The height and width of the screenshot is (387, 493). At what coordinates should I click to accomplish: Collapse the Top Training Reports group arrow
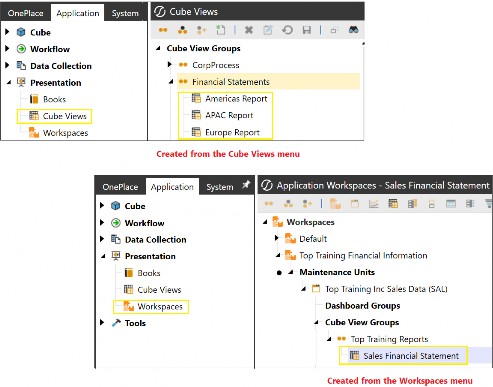(329, 339)
